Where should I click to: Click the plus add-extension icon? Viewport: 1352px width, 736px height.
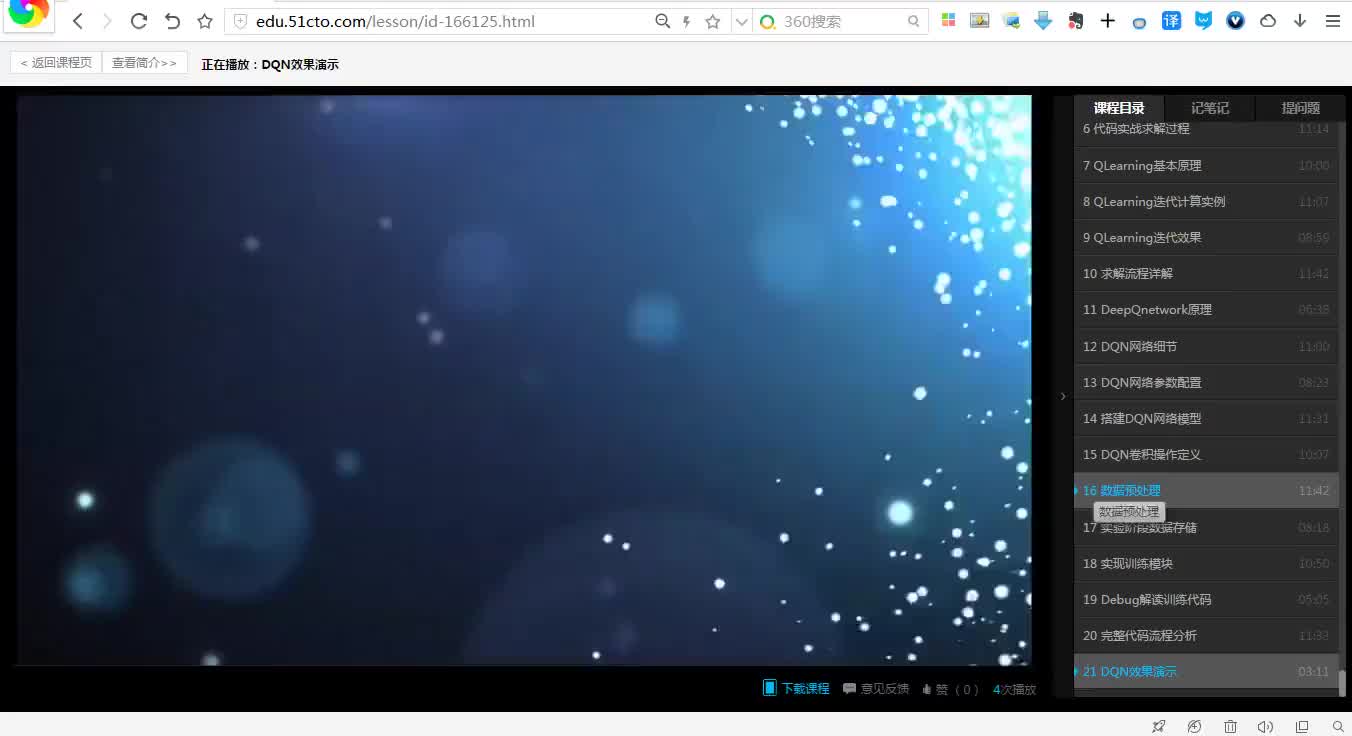tap(1107, 20)
